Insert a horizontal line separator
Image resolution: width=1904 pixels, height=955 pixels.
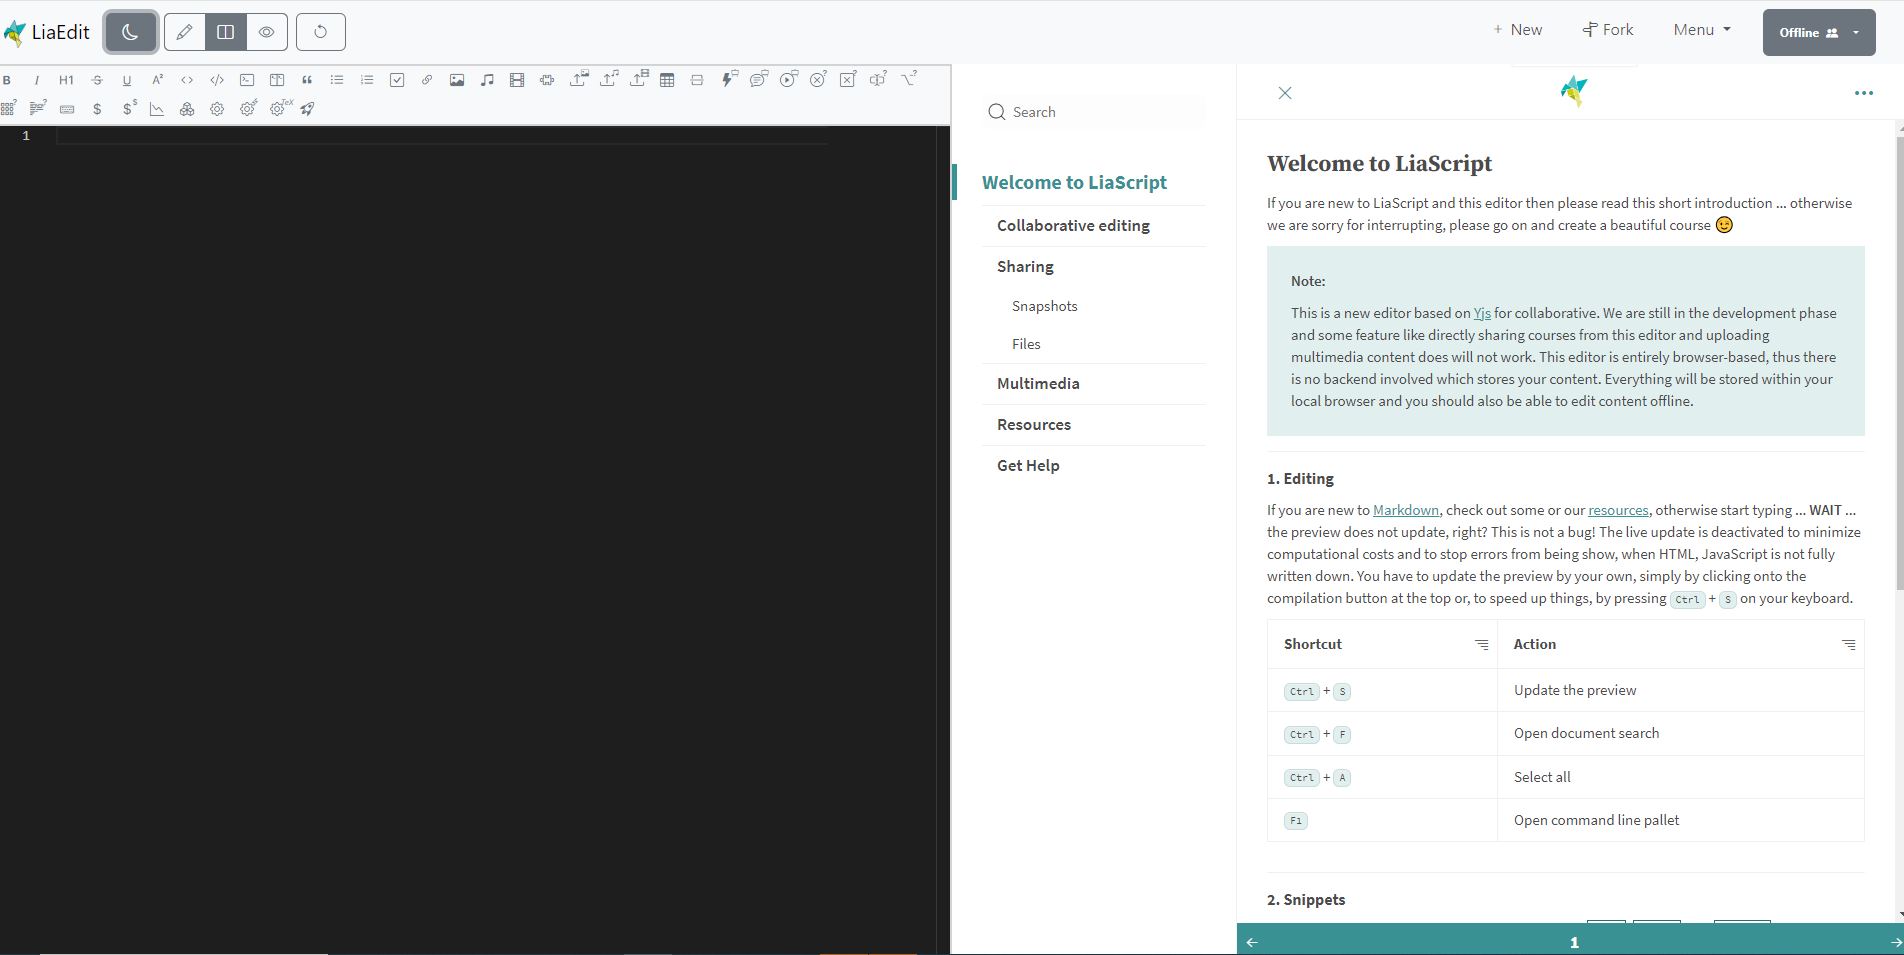pos(697,80)
